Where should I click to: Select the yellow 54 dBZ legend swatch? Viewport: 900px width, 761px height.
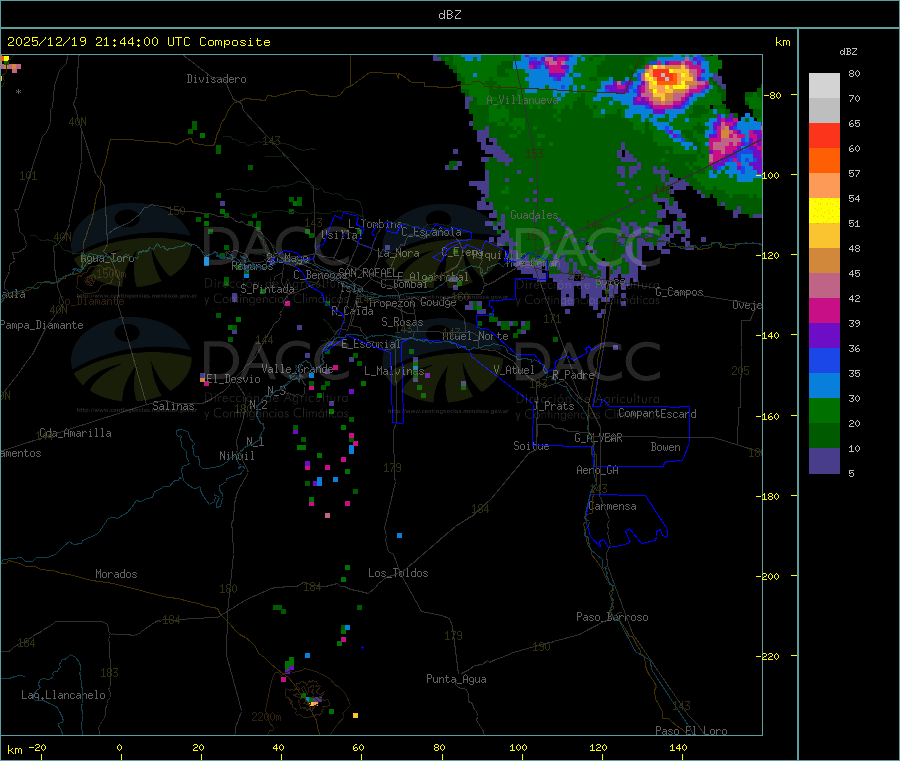824,211
